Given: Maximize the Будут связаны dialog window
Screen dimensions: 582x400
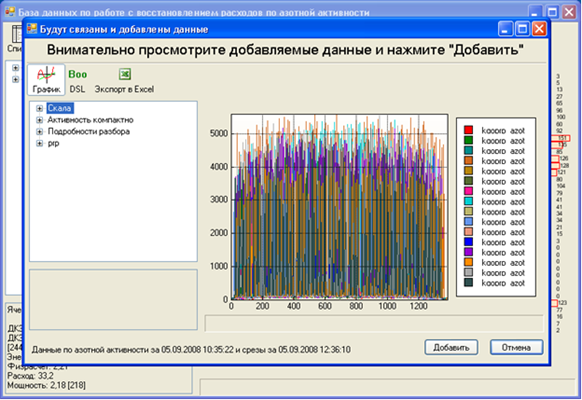Looking at the screenshot, I should [523, 29].
